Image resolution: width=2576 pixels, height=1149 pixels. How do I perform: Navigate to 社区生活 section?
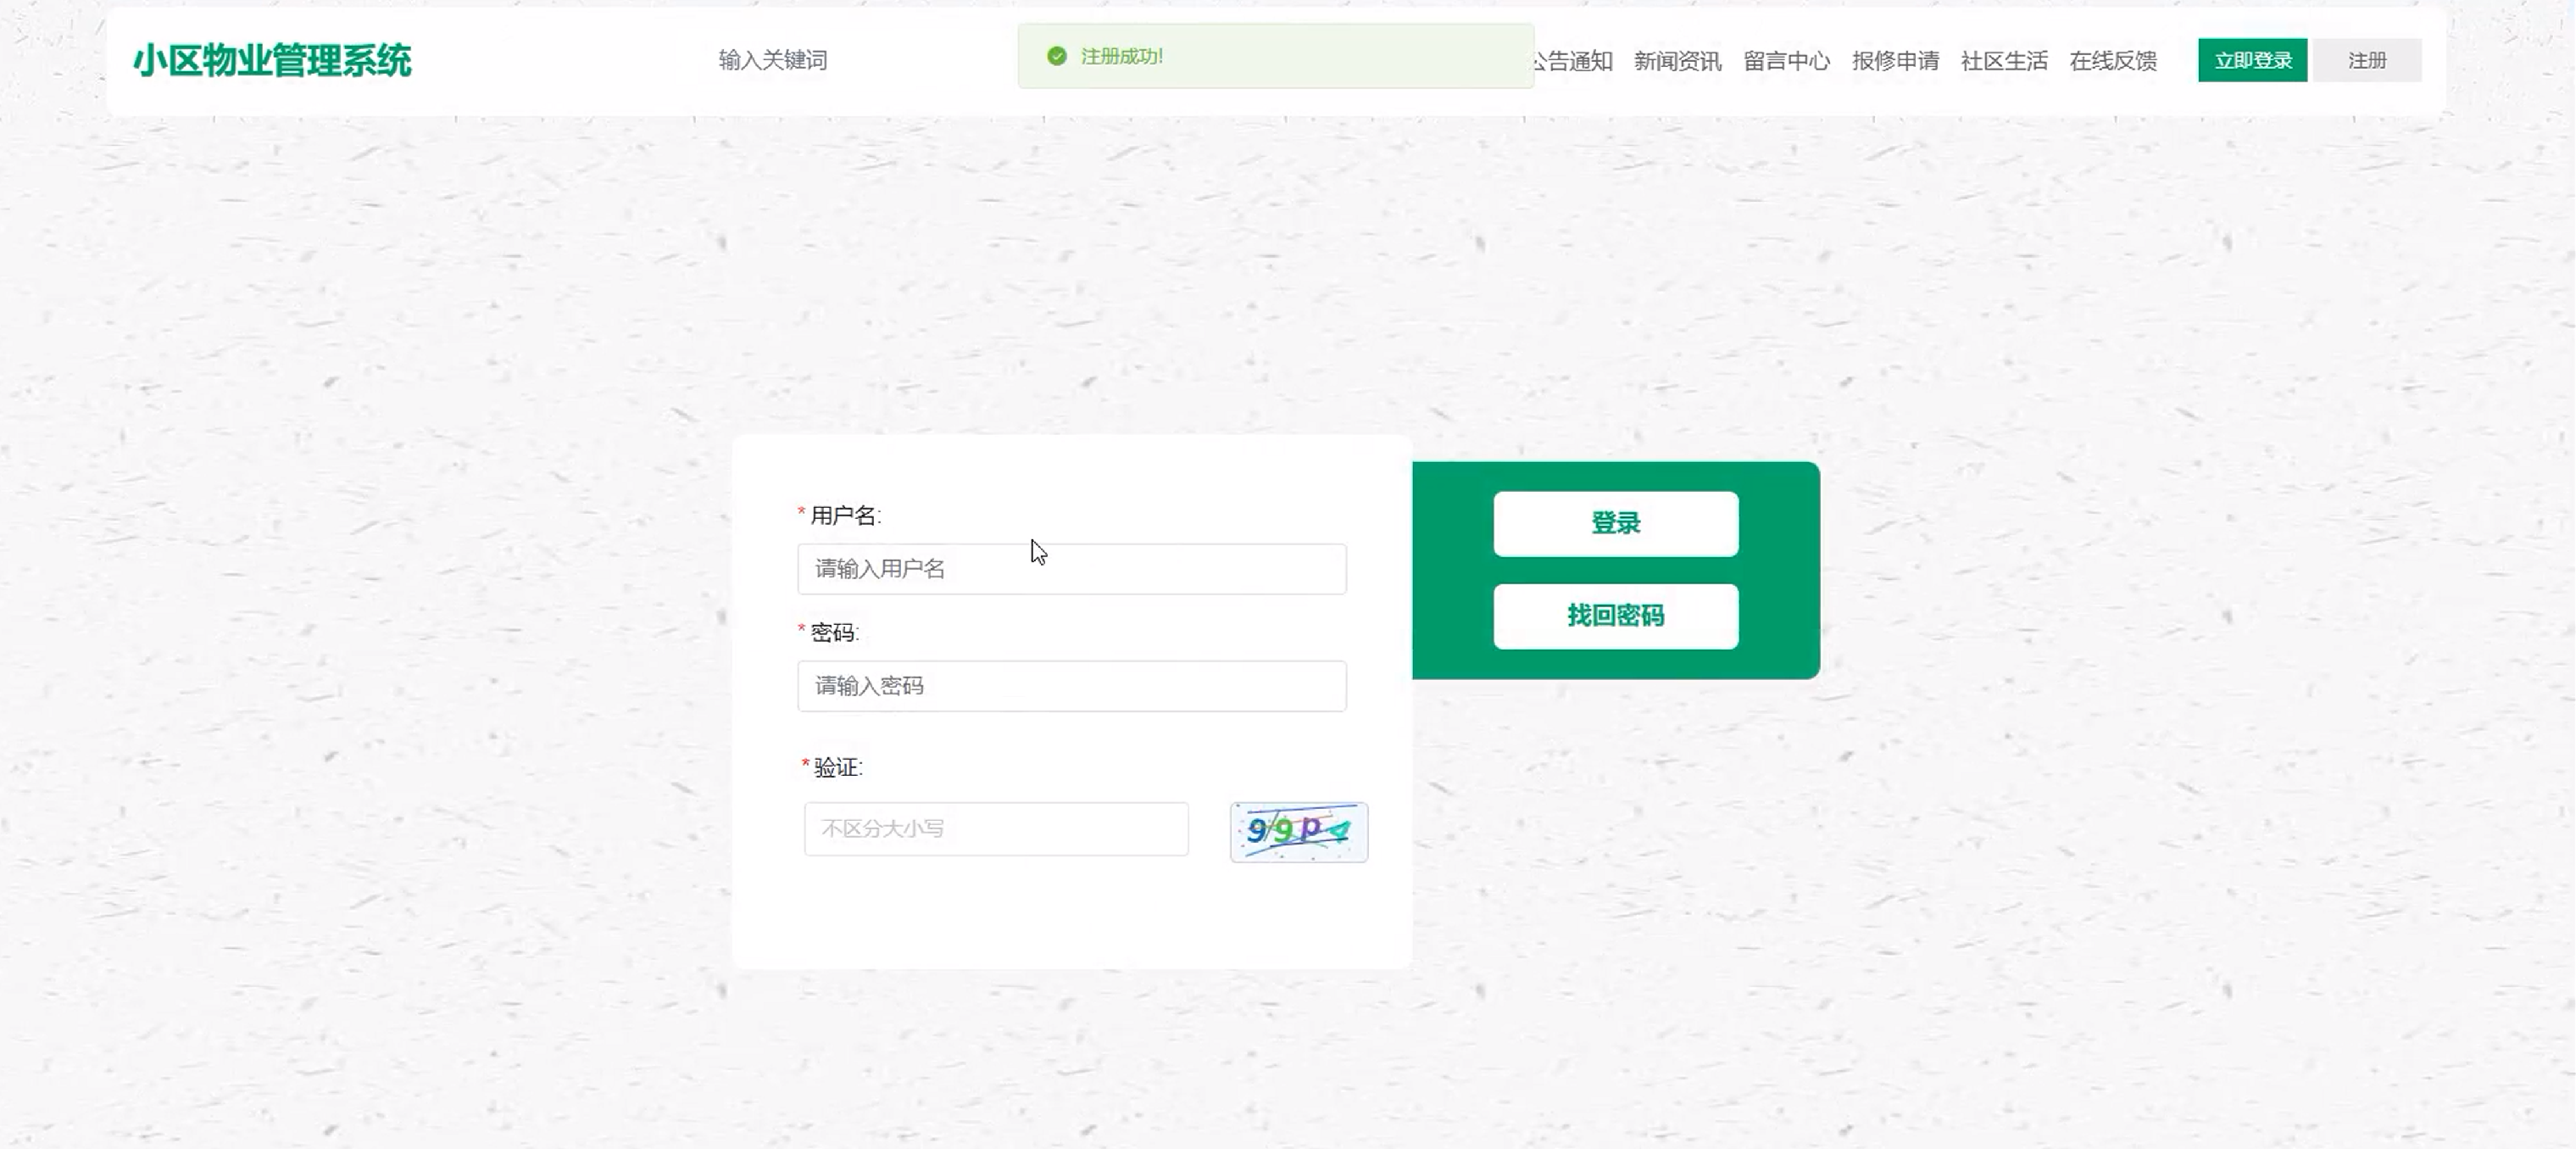[2004, 61]
